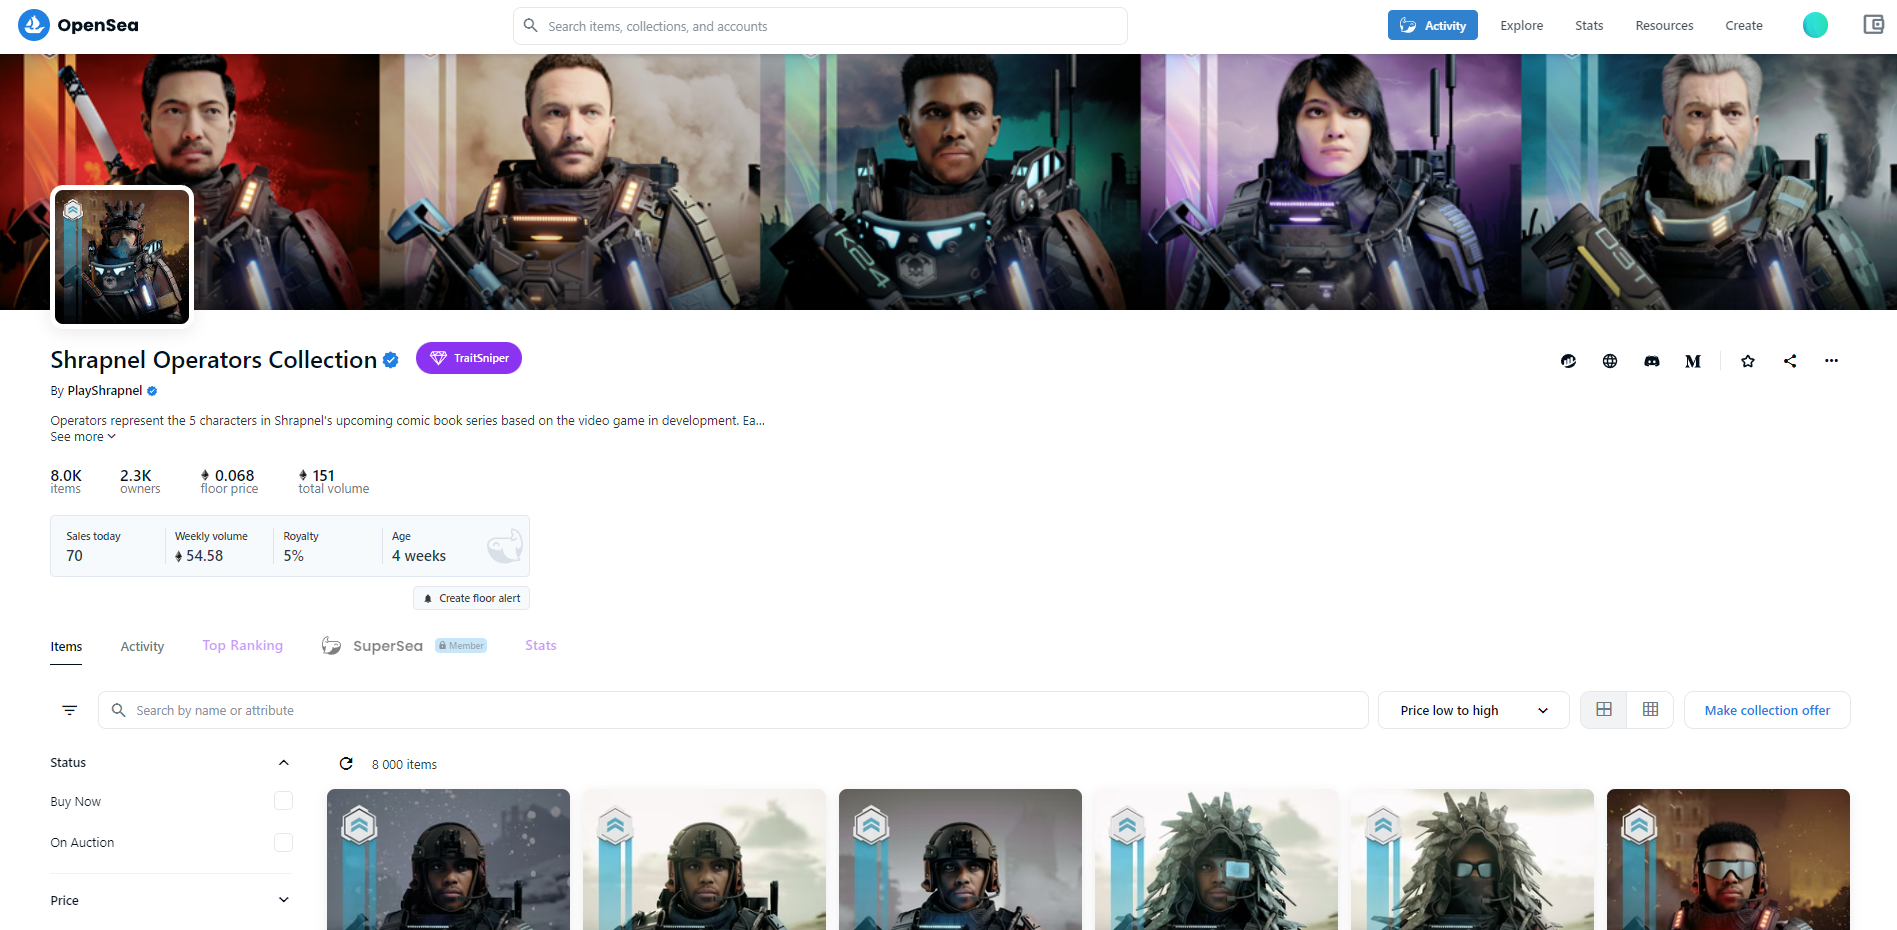Click the 0.068 floor price stat
Image resolution: width=1897 pixels, height=930 pixels.
tap(229, 481)
